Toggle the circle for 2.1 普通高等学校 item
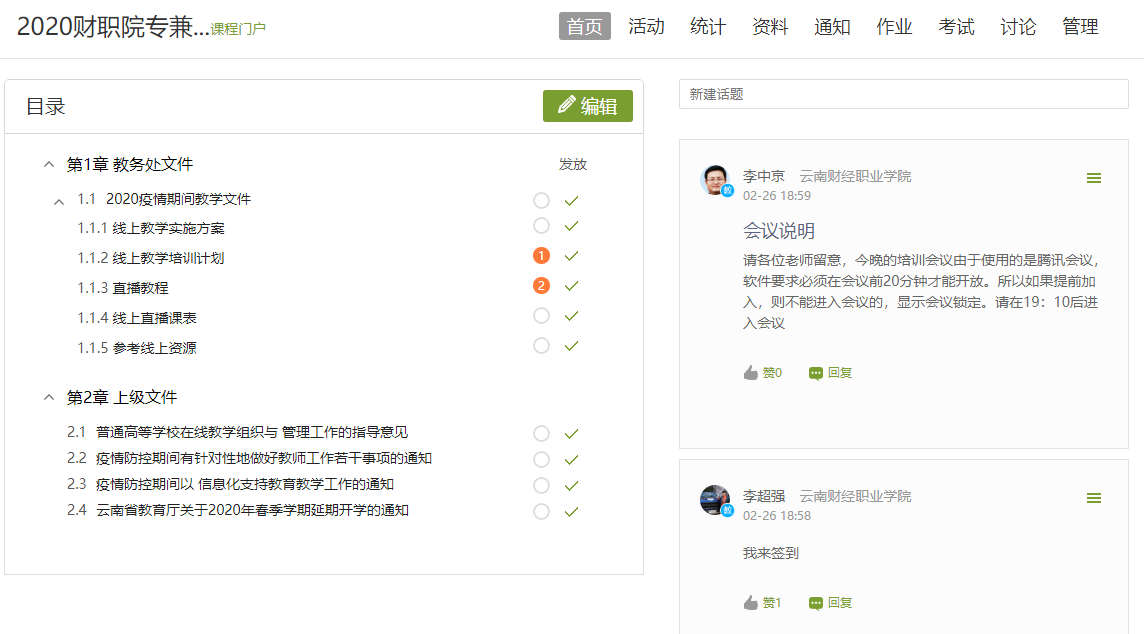 [541, 434]
